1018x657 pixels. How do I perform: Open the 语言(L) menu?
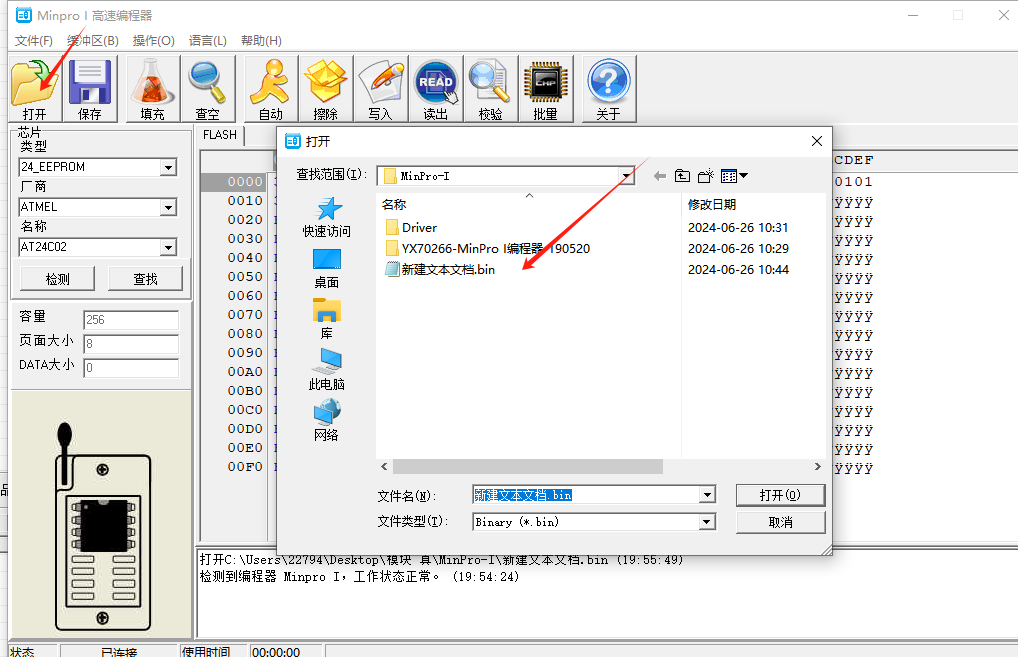coord(208,41)
